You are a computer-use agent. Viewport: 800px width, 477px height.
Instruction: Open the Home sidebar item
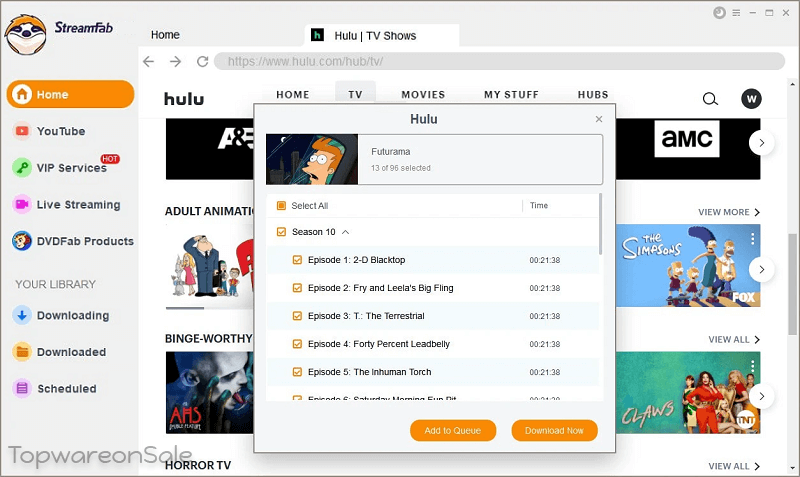point(70,94)
